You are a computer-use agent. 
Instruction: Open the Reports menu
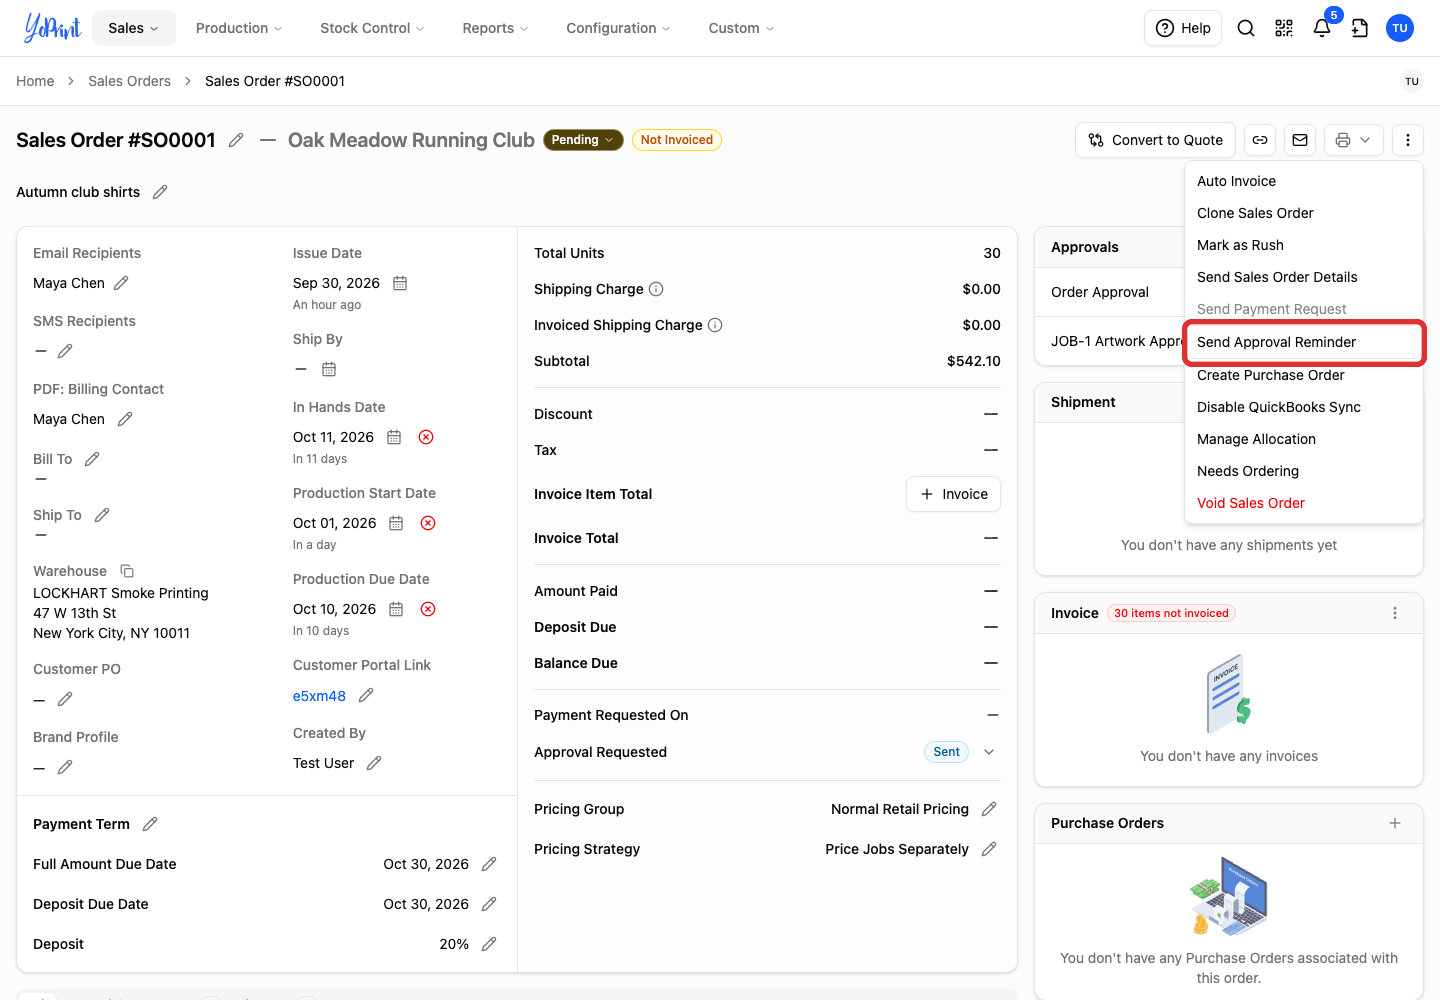click(x=495, y=28)
